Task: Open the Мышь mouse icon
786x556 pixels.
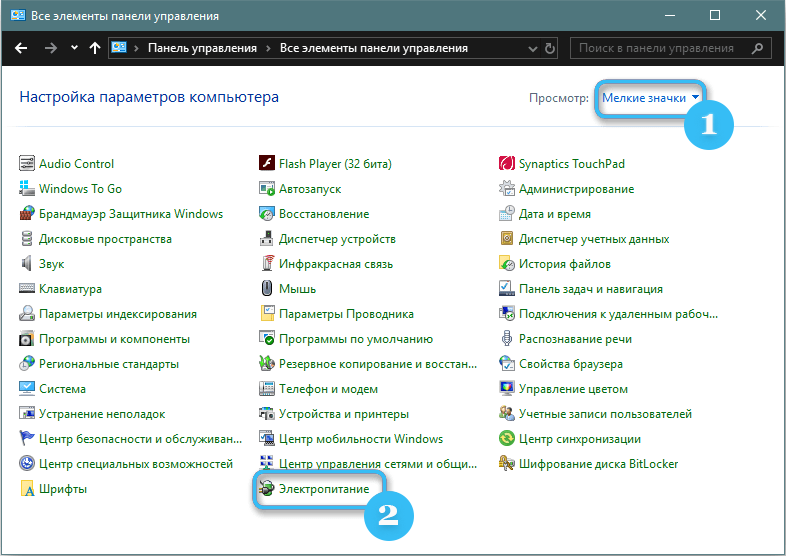Action: pos(267,289)
